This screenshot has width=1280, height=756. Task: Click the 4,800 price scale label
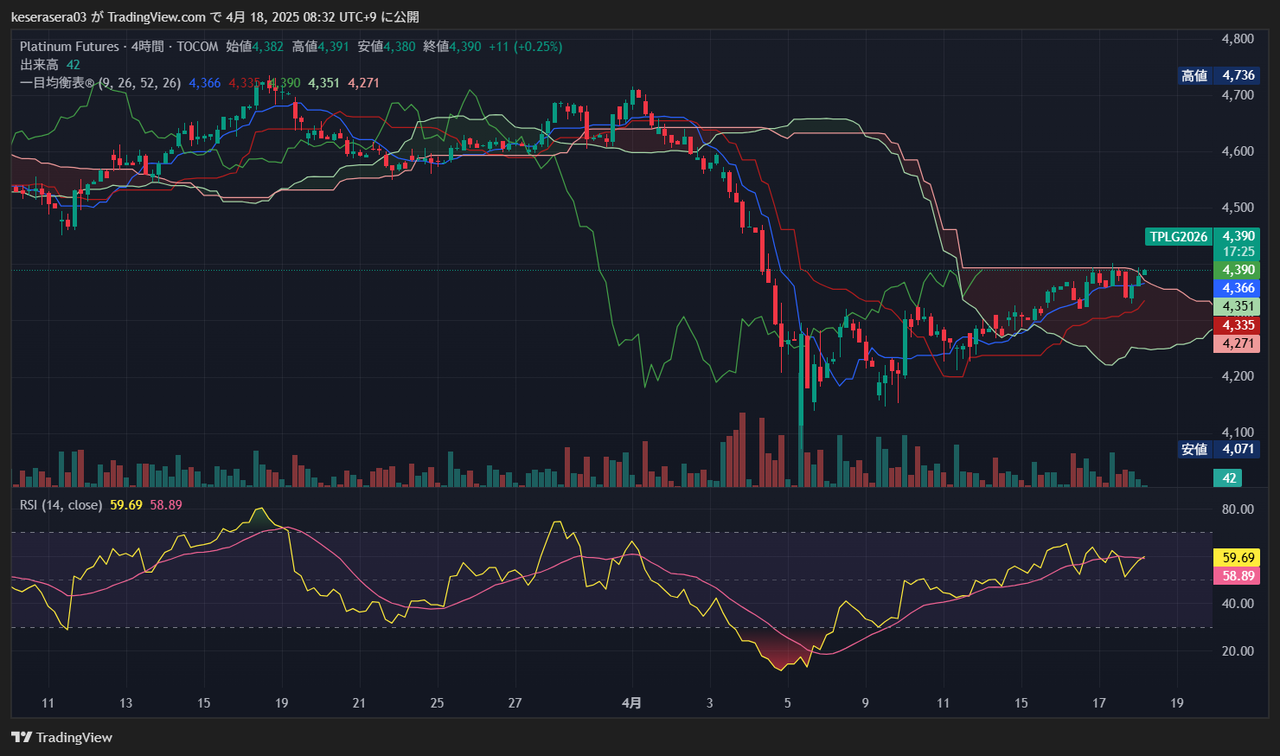tap(1238, 39)
